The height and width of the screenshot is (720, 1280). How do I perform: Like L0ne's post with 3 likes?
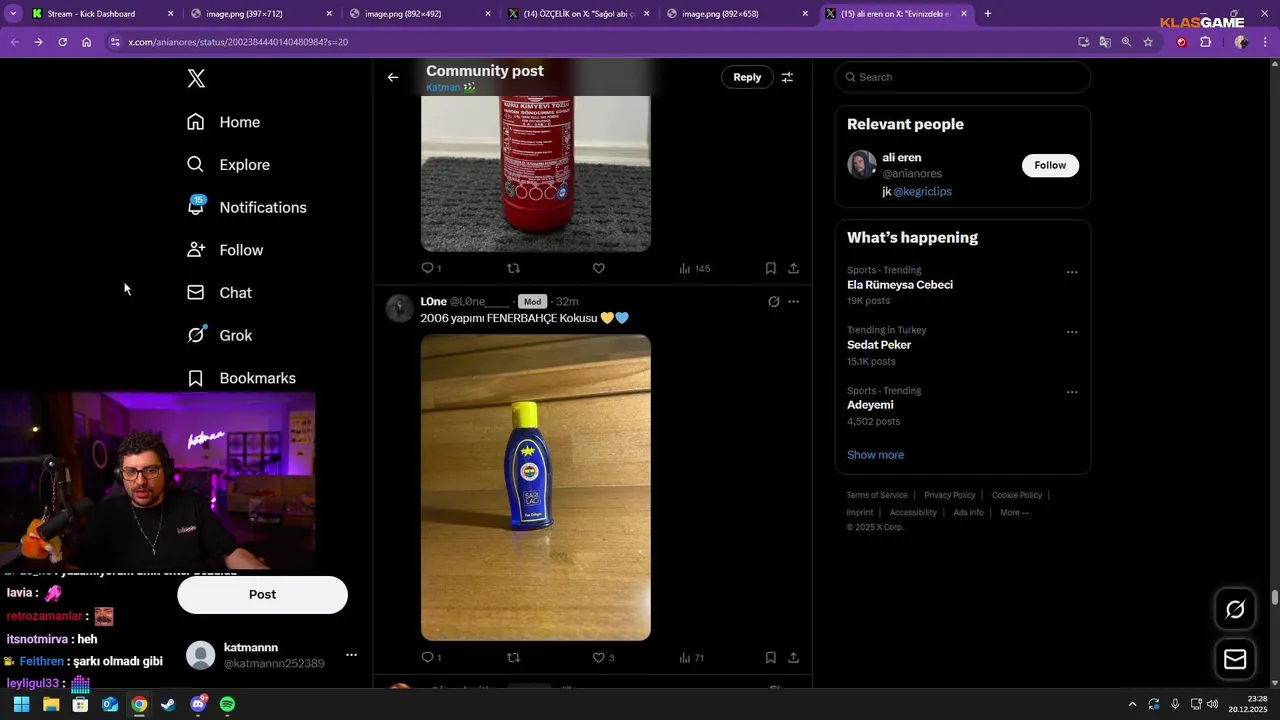(x=603, y=657)
